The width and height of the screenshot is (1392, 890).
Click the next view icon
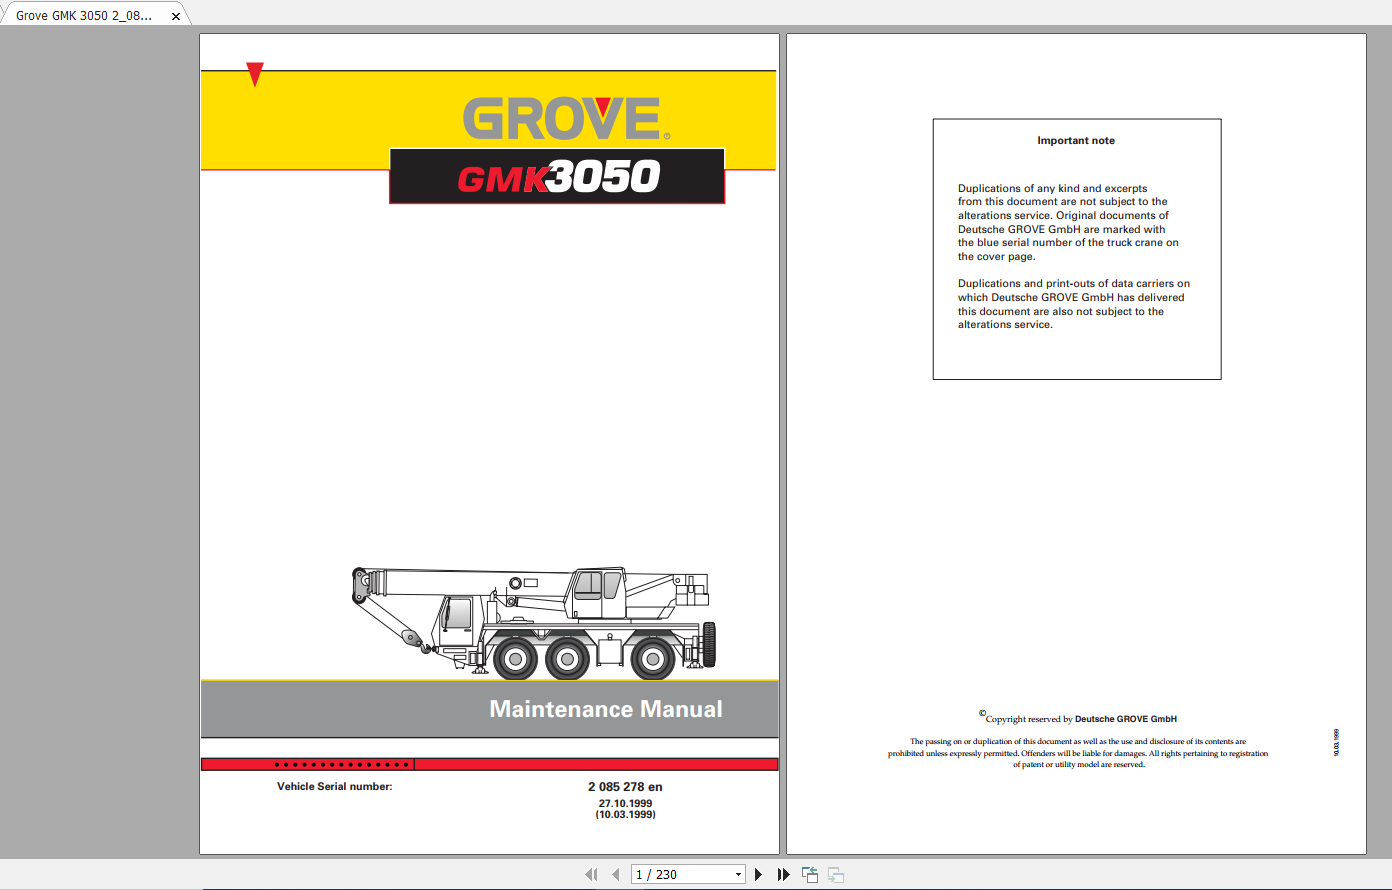[836, 874]
